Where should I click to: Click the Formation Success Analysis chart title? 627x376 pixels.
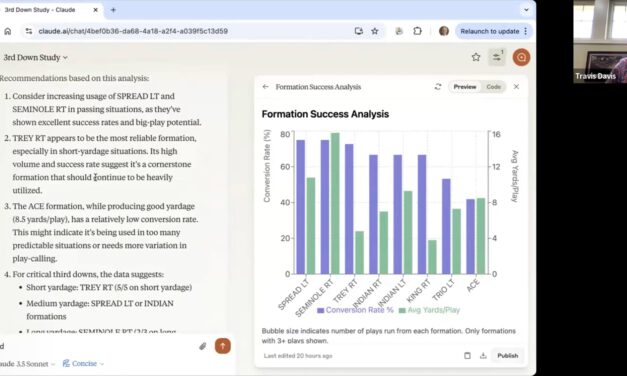click(325, 114)
